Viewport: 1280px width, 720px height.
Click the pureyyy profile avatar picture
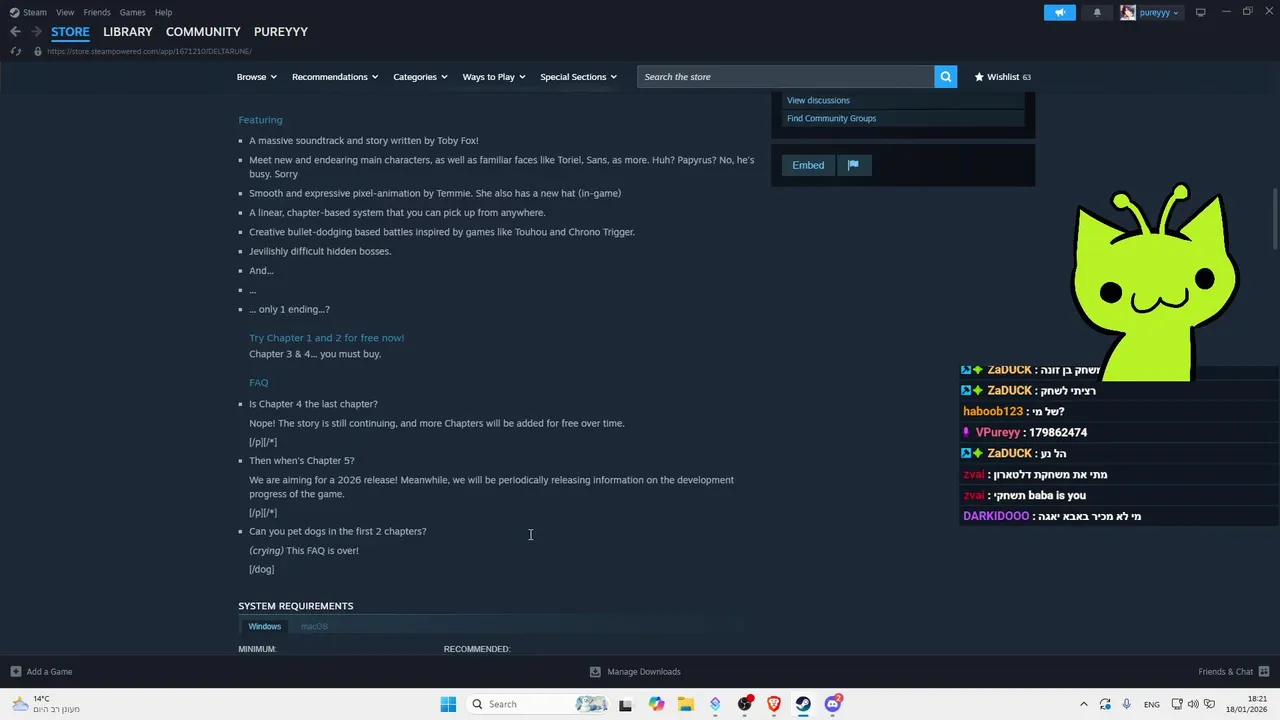click(x=1128, y=12)
